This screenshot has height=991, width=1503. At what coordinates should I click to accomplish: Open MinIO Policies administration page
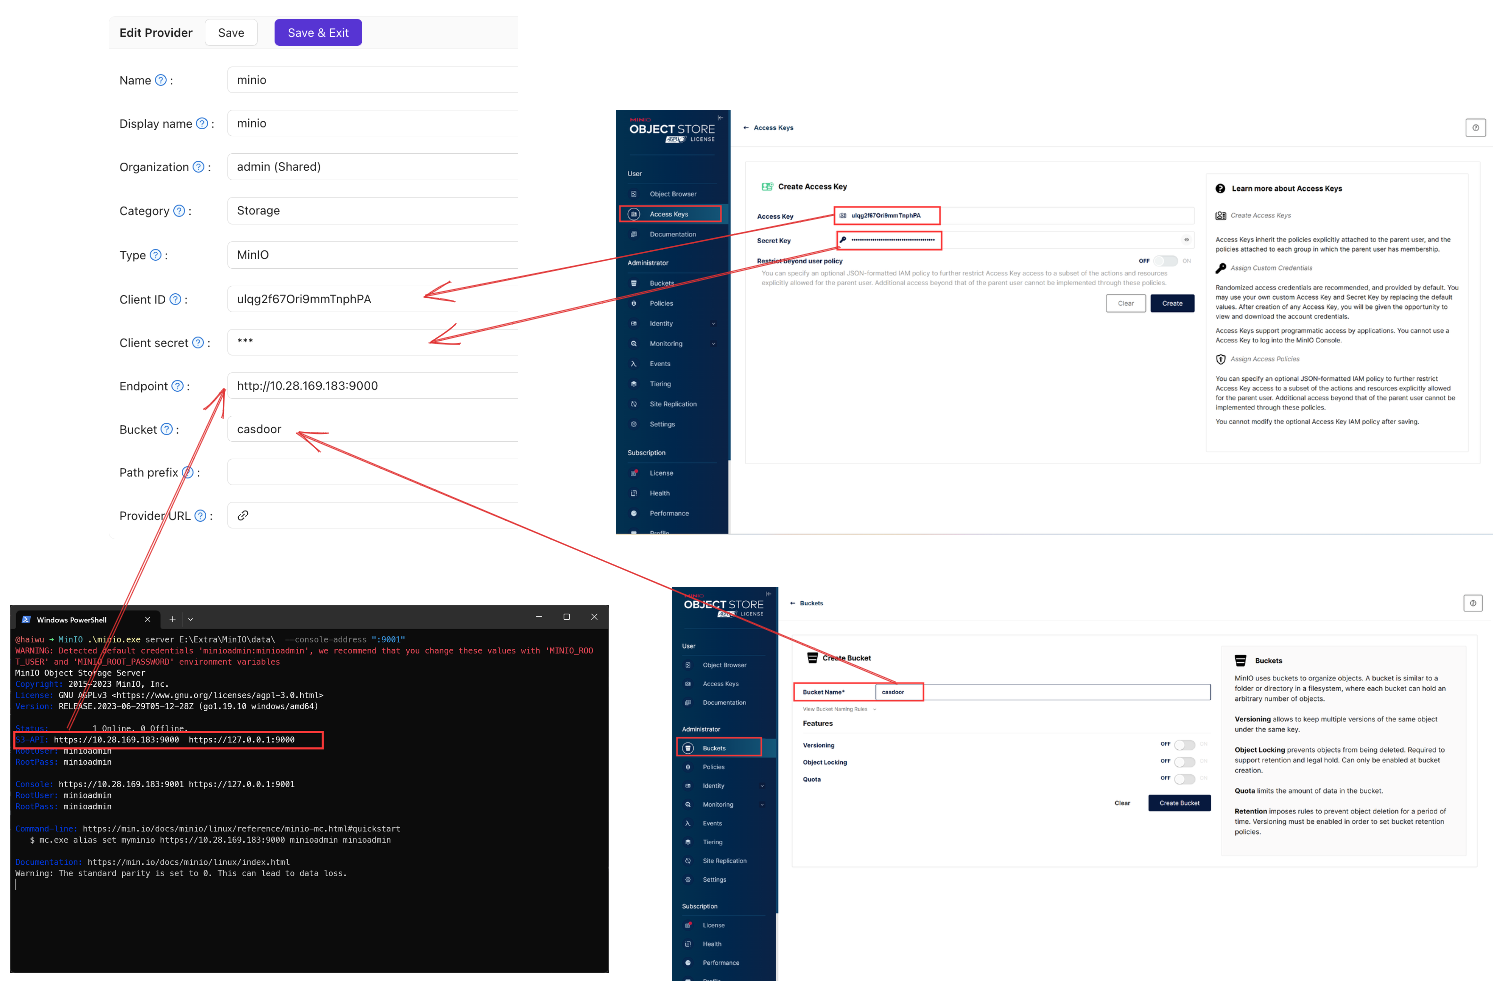click(662, 303)
